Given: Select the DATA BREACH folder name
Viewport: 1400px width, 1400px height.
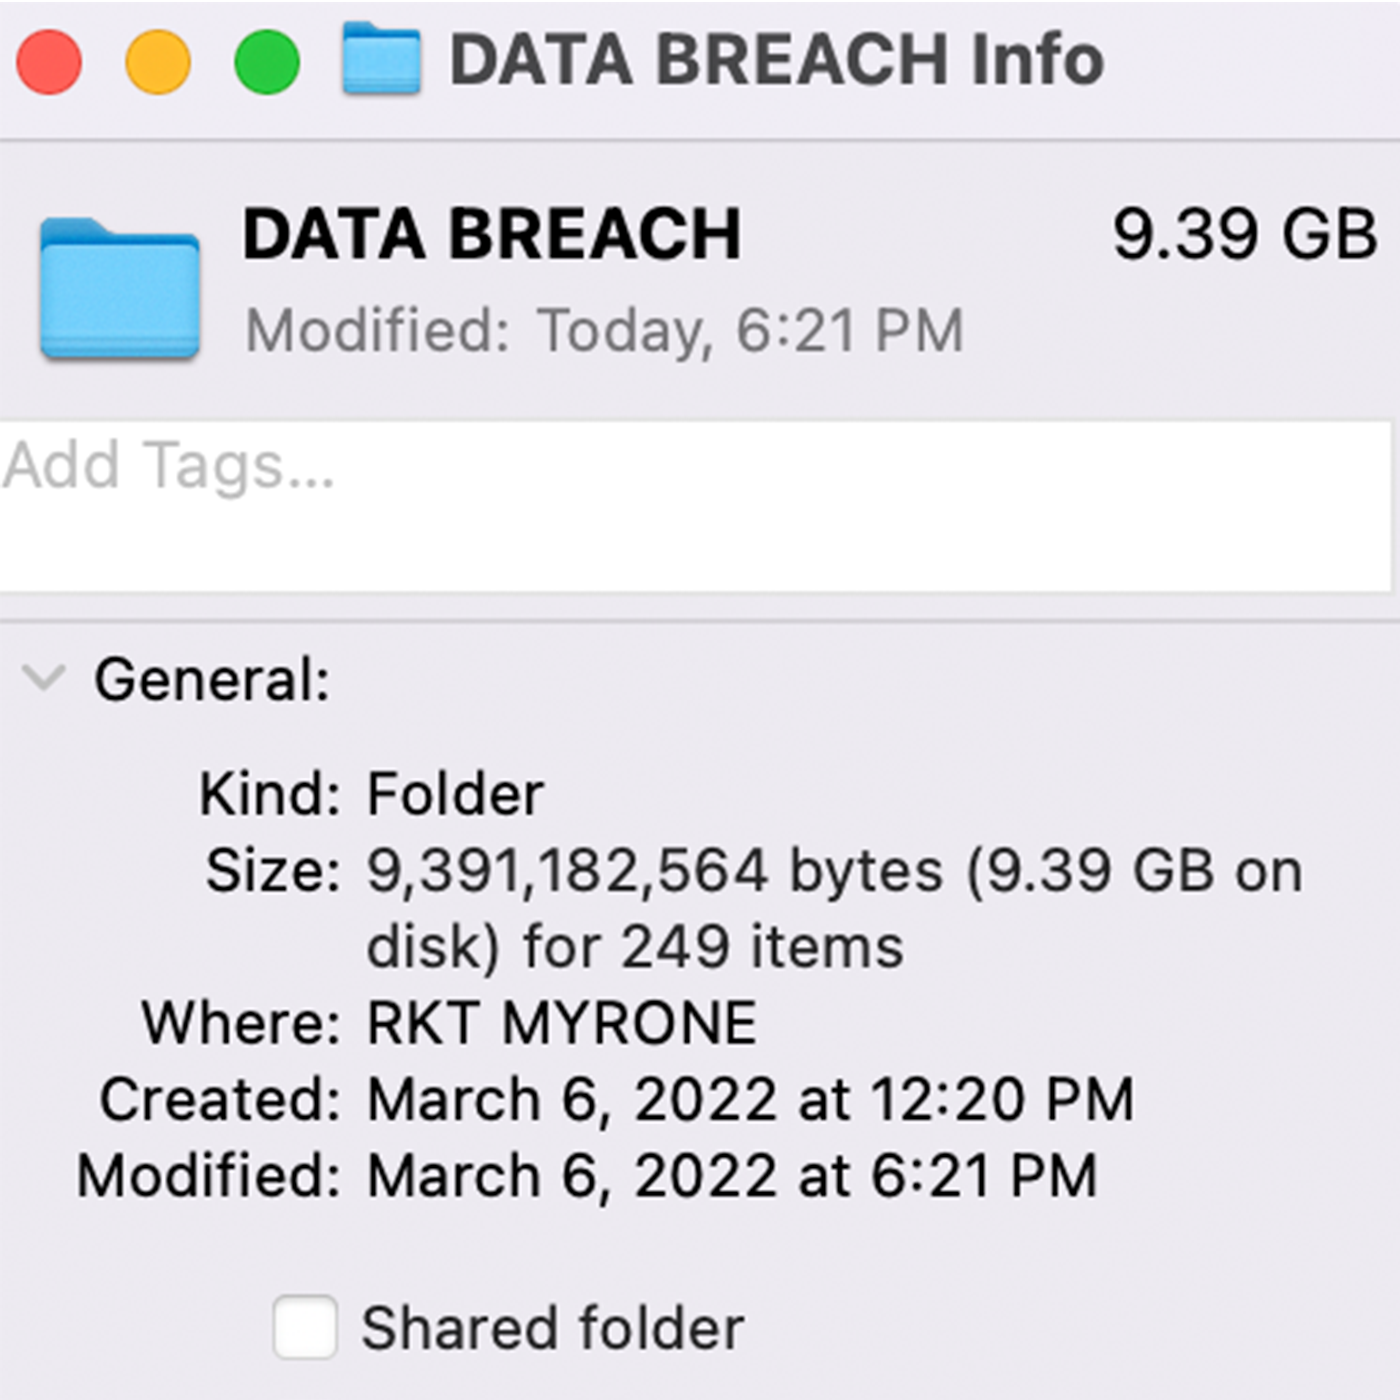Looking at the screenshot, I should click(492, 234).
